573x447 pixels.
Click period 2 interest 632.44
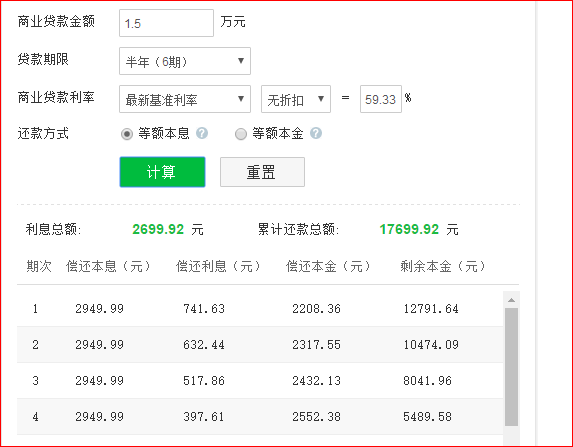click(x=204, y=345)
